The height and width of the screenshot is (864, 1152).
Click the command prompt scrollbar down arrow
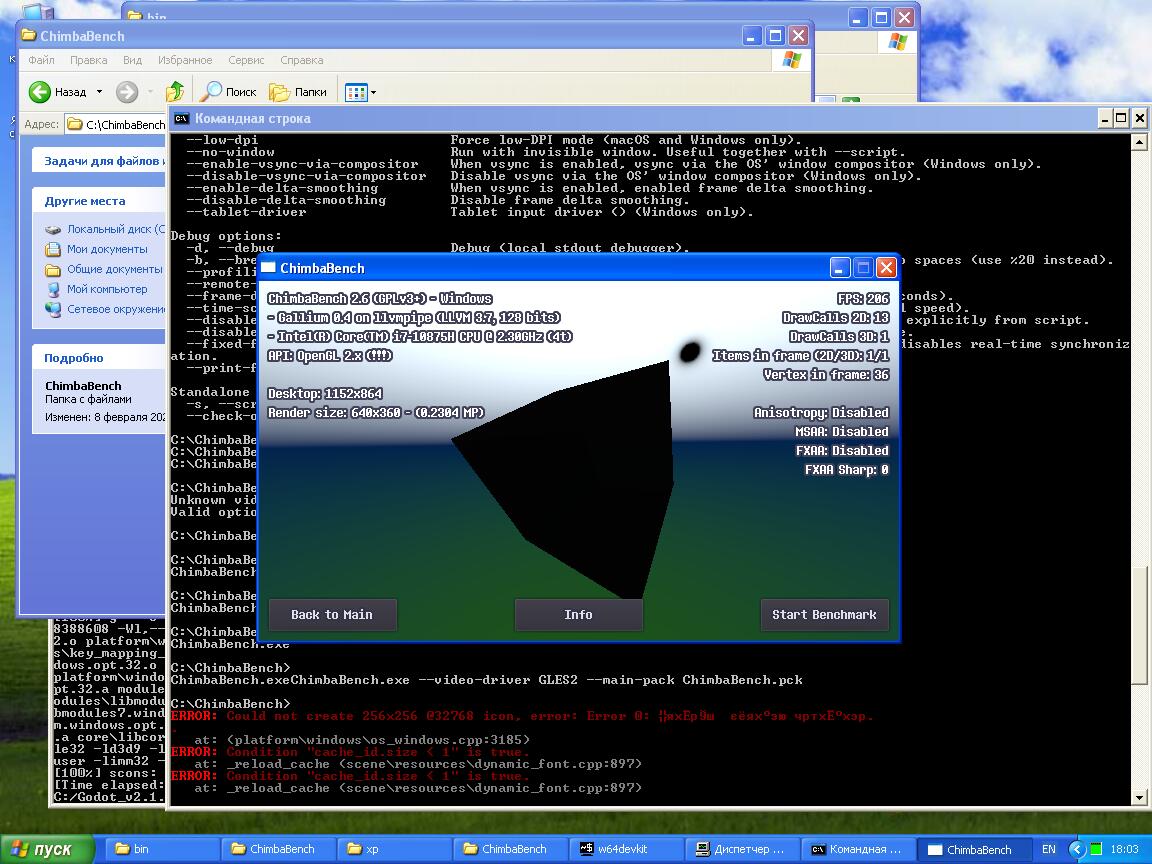[x=1139, y=797]
